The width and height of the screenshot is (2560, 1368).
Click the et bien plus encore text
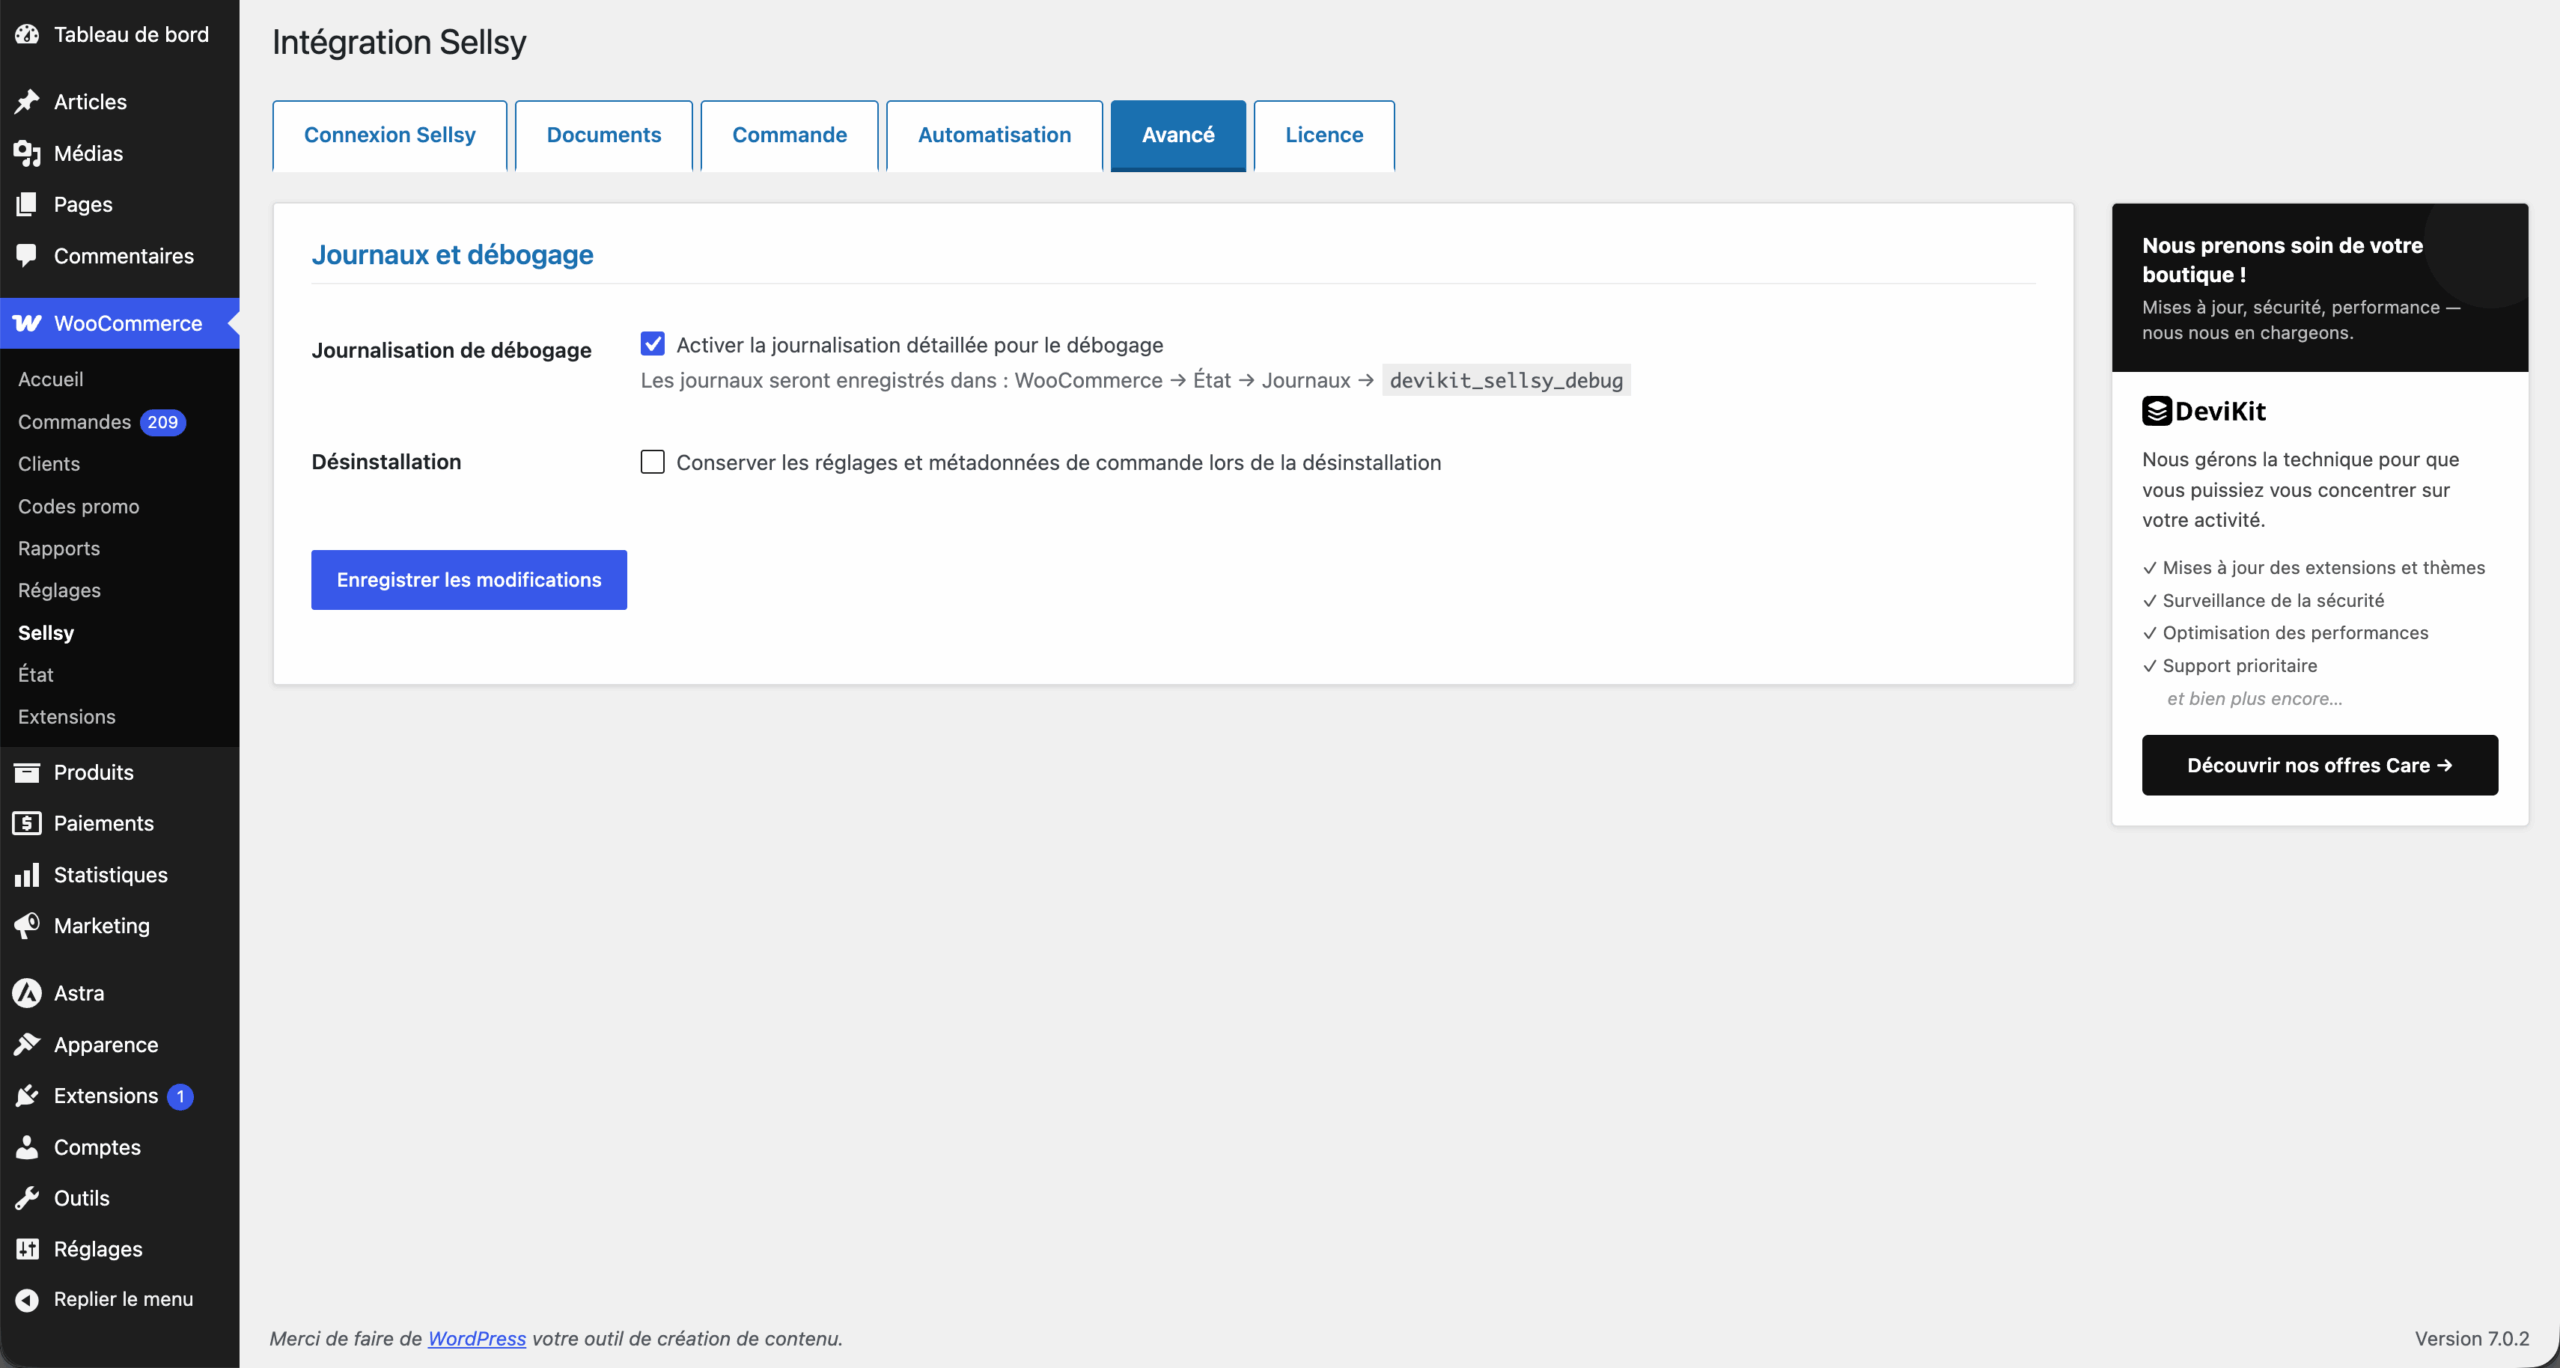[x=2255, y=699]
